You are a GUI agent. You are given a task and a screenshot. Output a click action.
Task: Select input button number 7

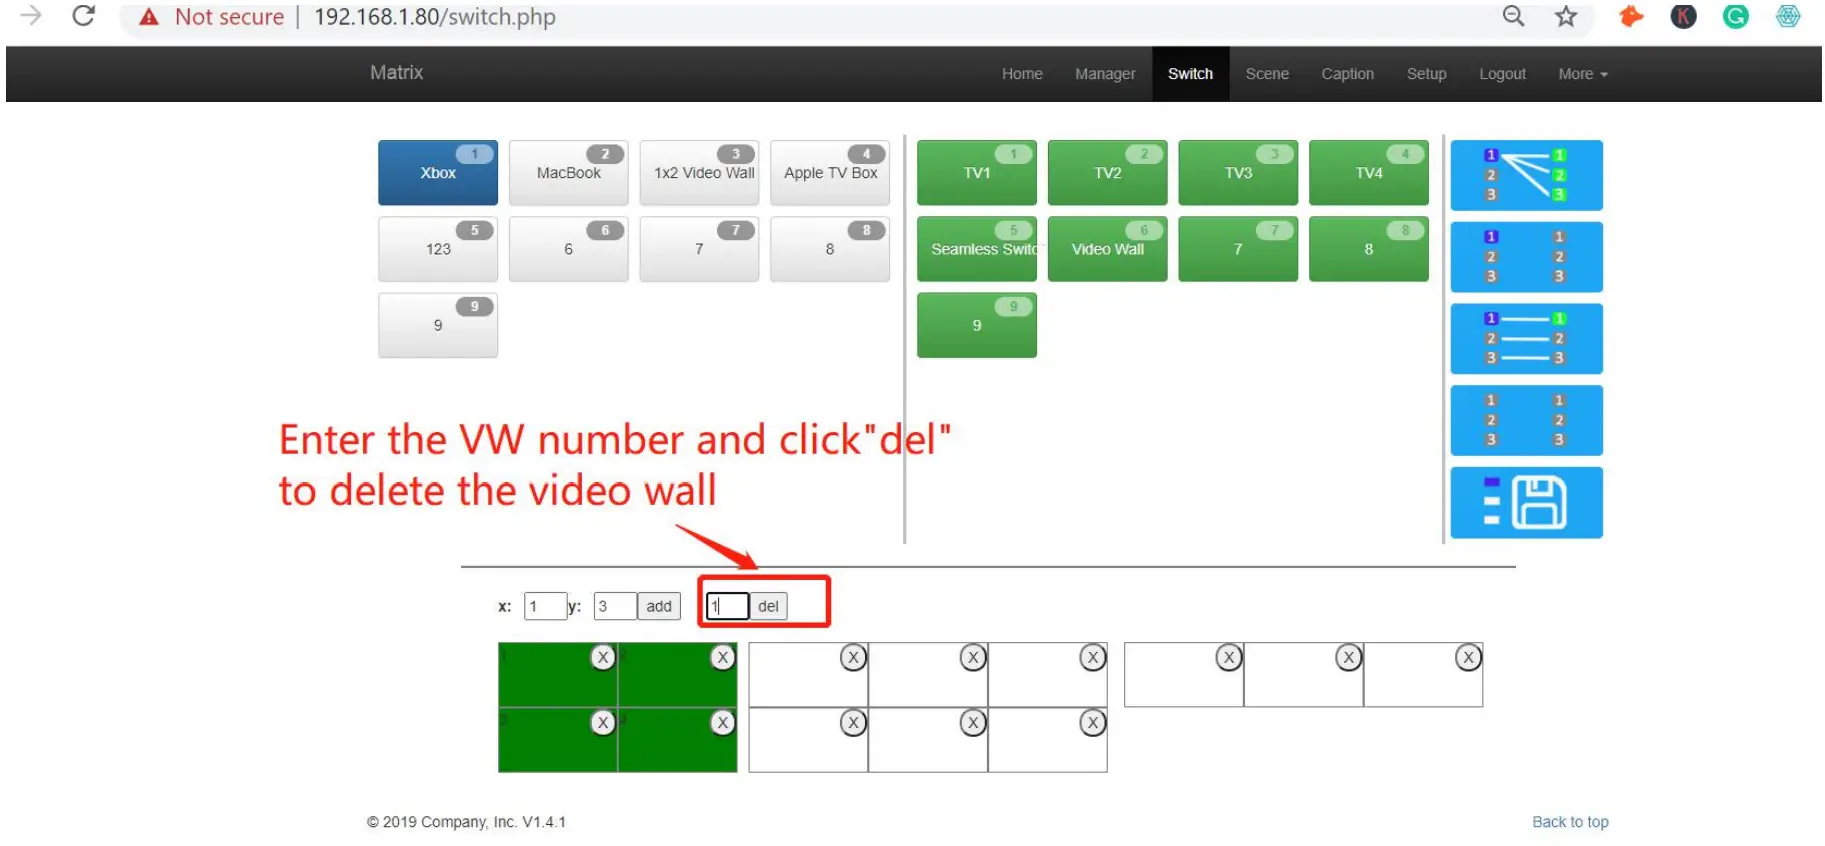pyautogui.click(x=699, y=249)
